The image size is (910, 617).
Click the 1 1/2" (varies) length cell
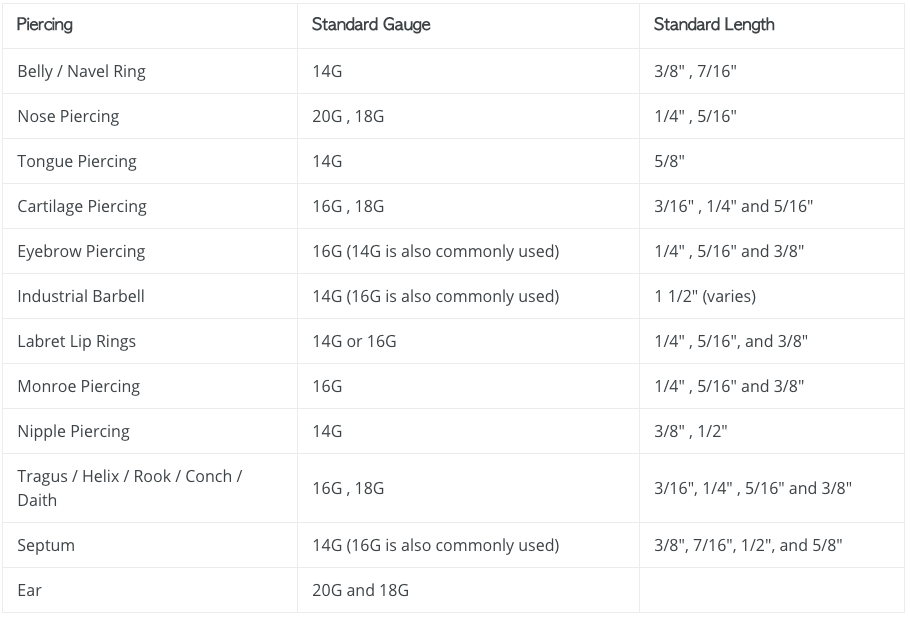(771, 296)
